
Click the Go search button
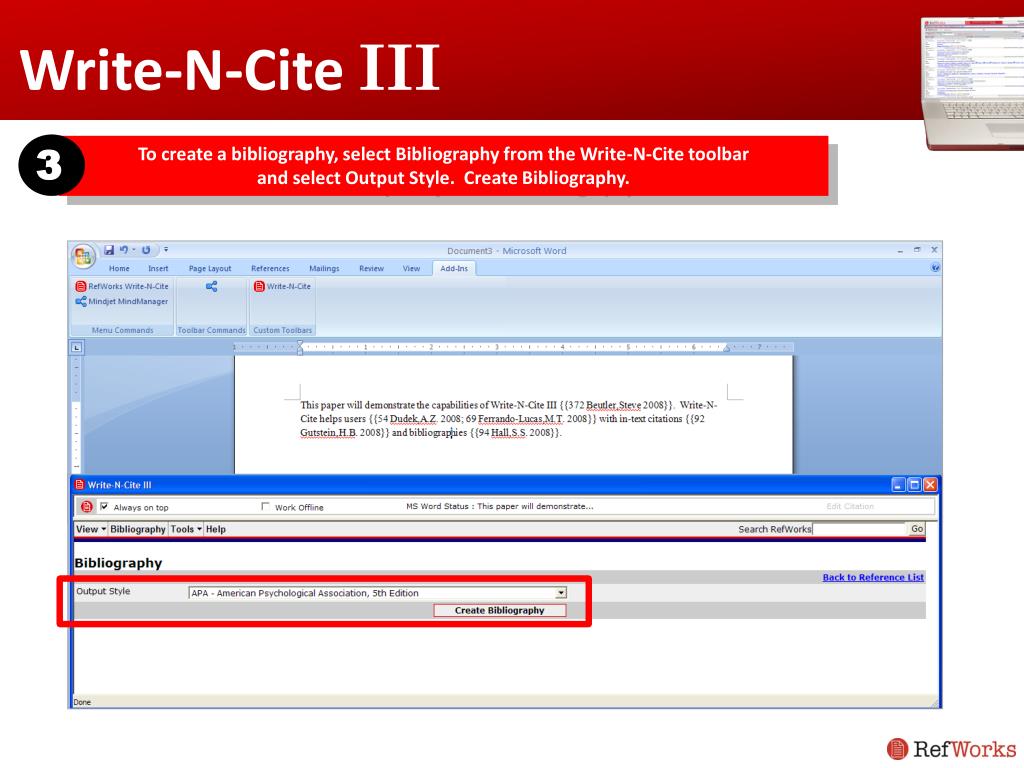(917, 529)
